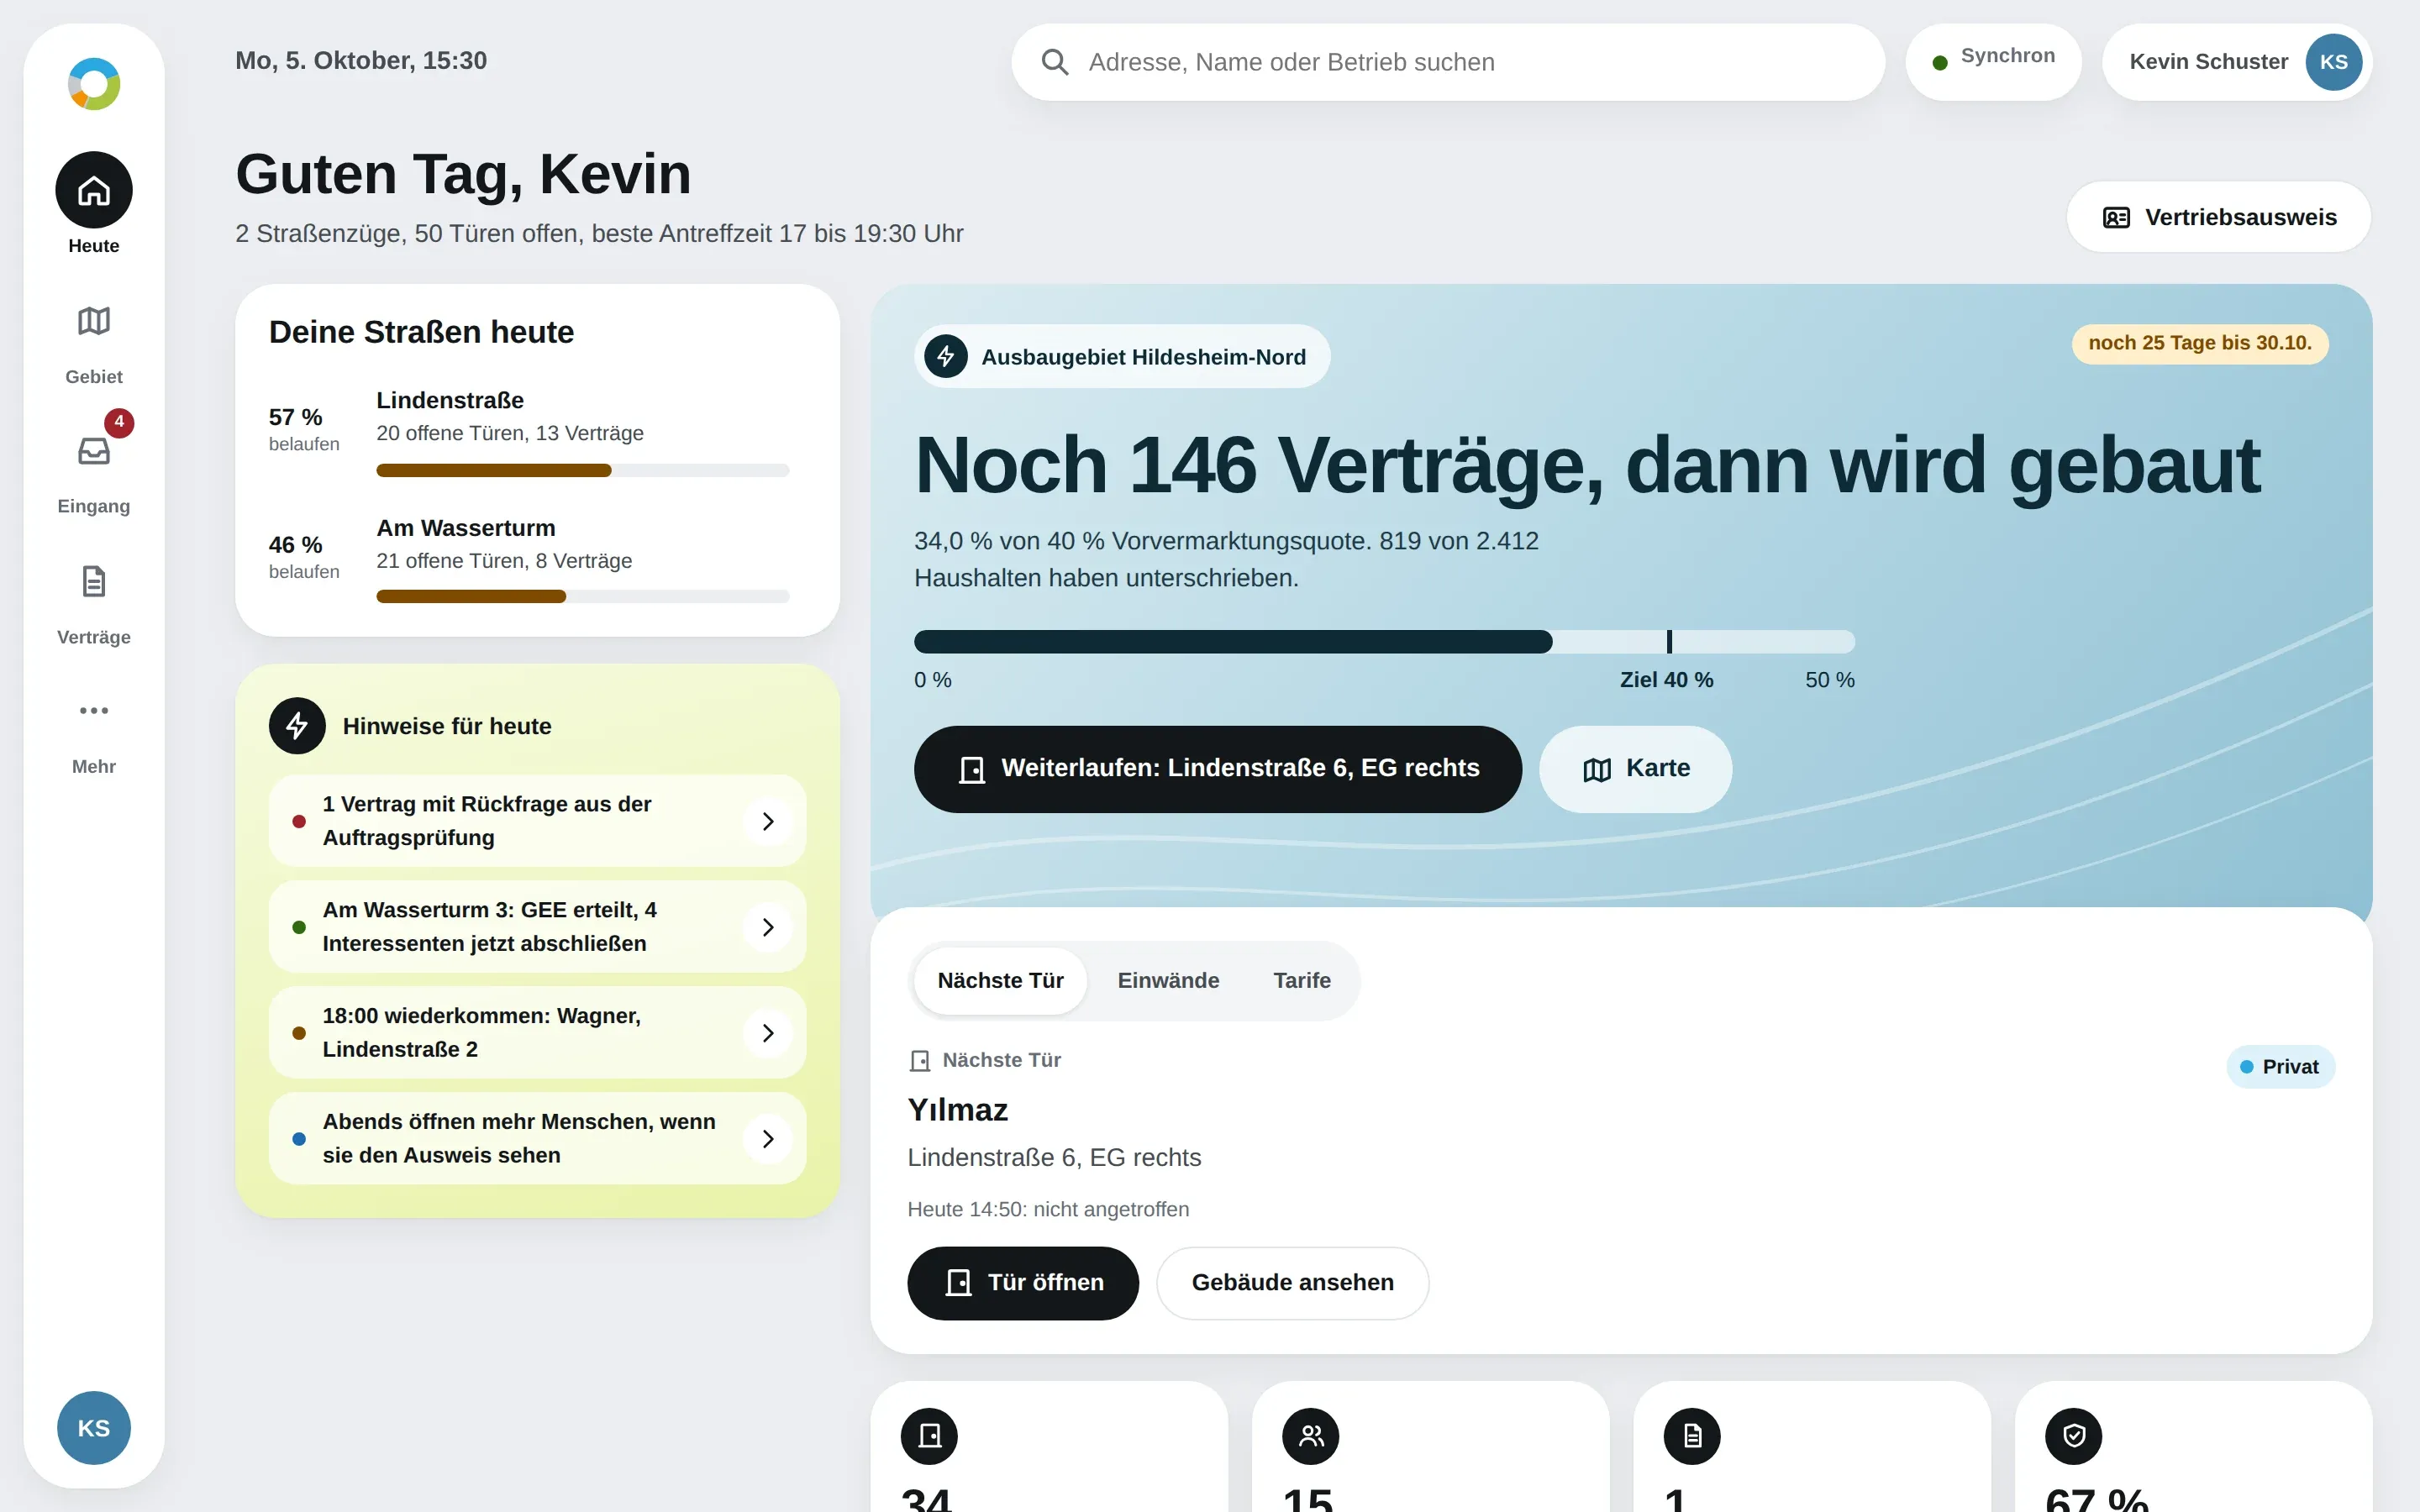The width and height of the screenshot is (2420, 1512).
Task: Click the 46 % belaufen value
Action: click(x=304, y=557)
